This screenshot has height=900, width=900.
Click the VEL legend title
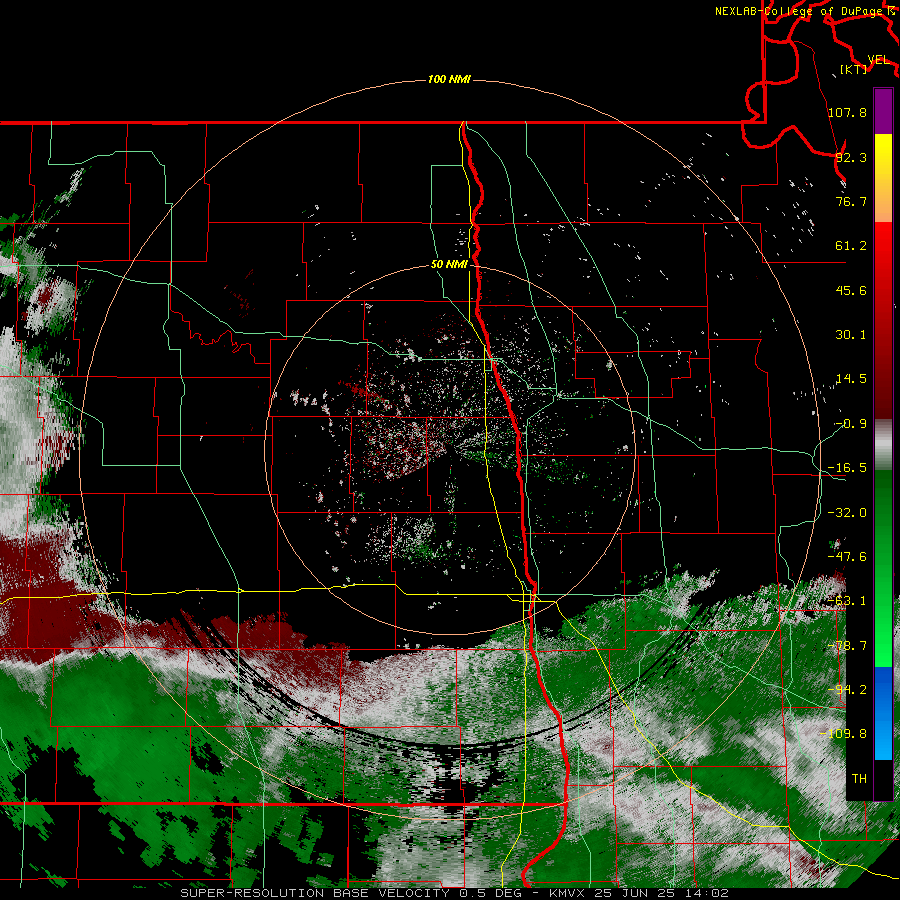coord(878,60)
